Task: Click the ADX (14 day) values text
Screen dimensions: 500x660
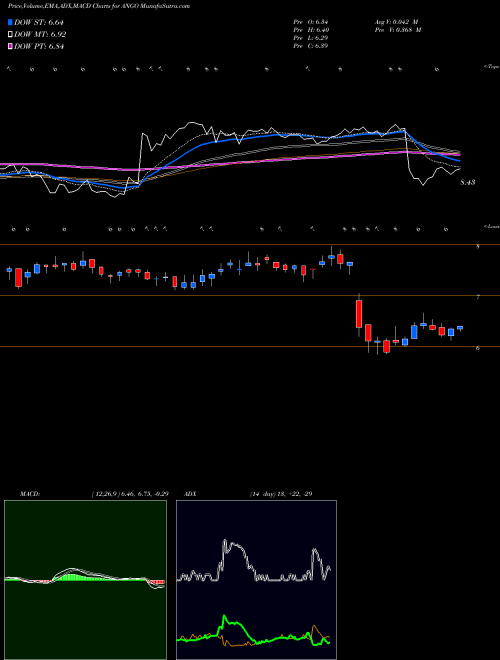Action: 281,494
